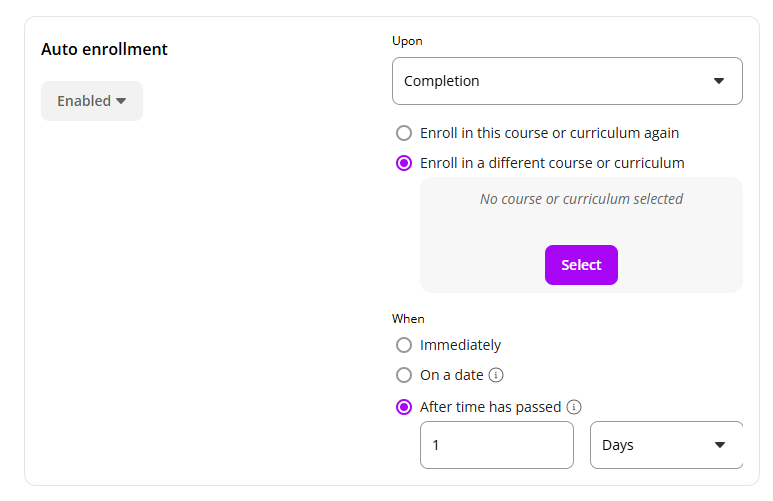Click the info icon beside "On a date"
Viewport: 773px width, 501px height.
coord(496,375)
